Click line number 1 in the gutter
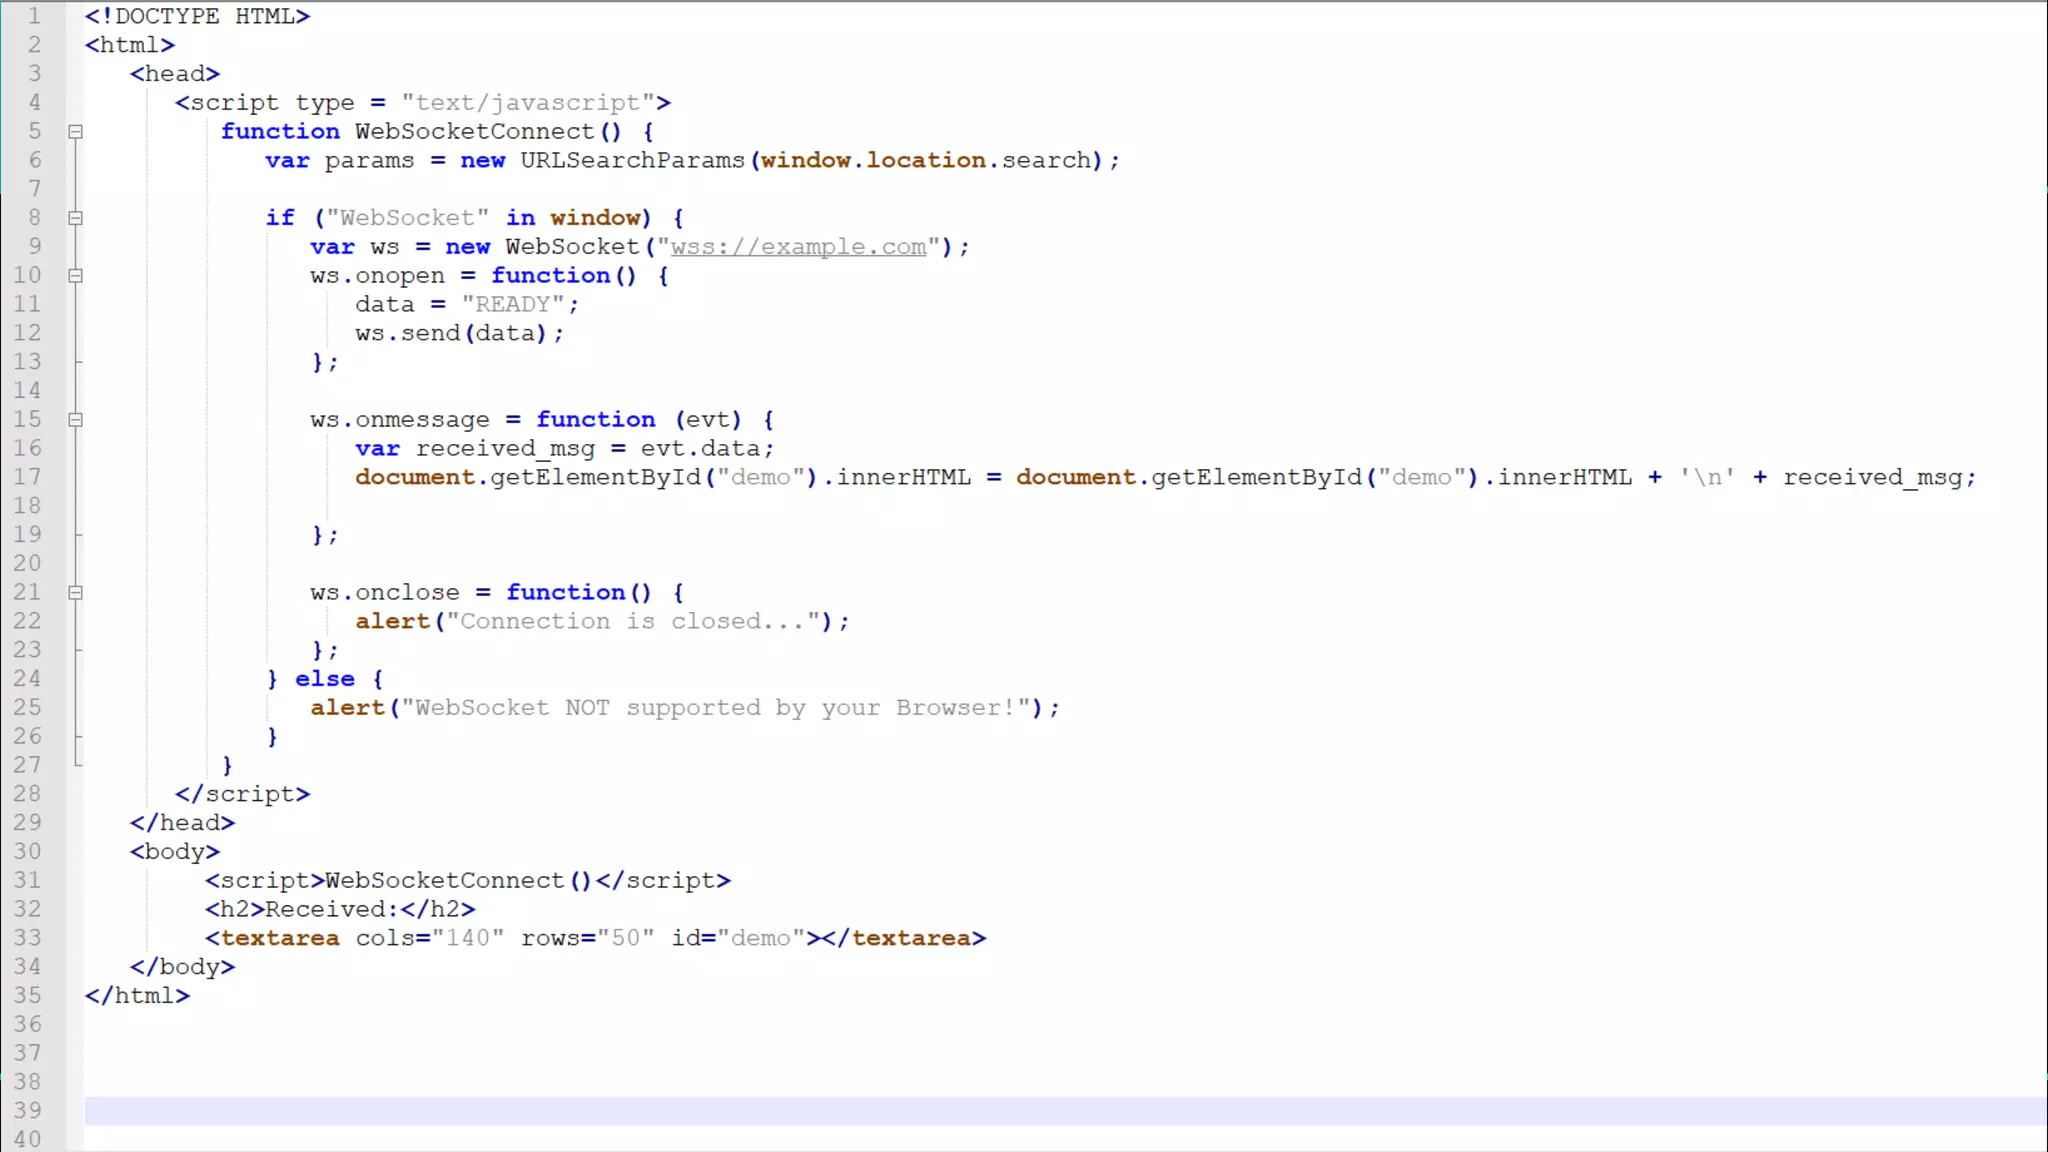Image resolution: width=2048 pixels, height=1152 pixels. (33, 16)
